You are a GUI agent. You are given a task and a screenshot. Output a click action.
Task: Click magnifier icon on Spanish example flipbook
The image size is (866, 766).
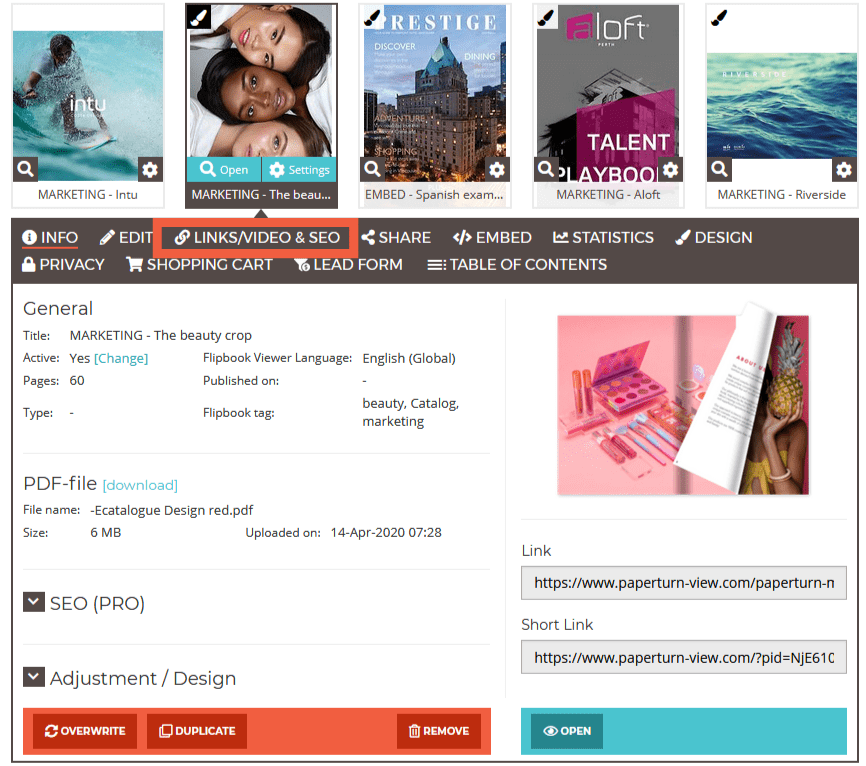(373, 169)
